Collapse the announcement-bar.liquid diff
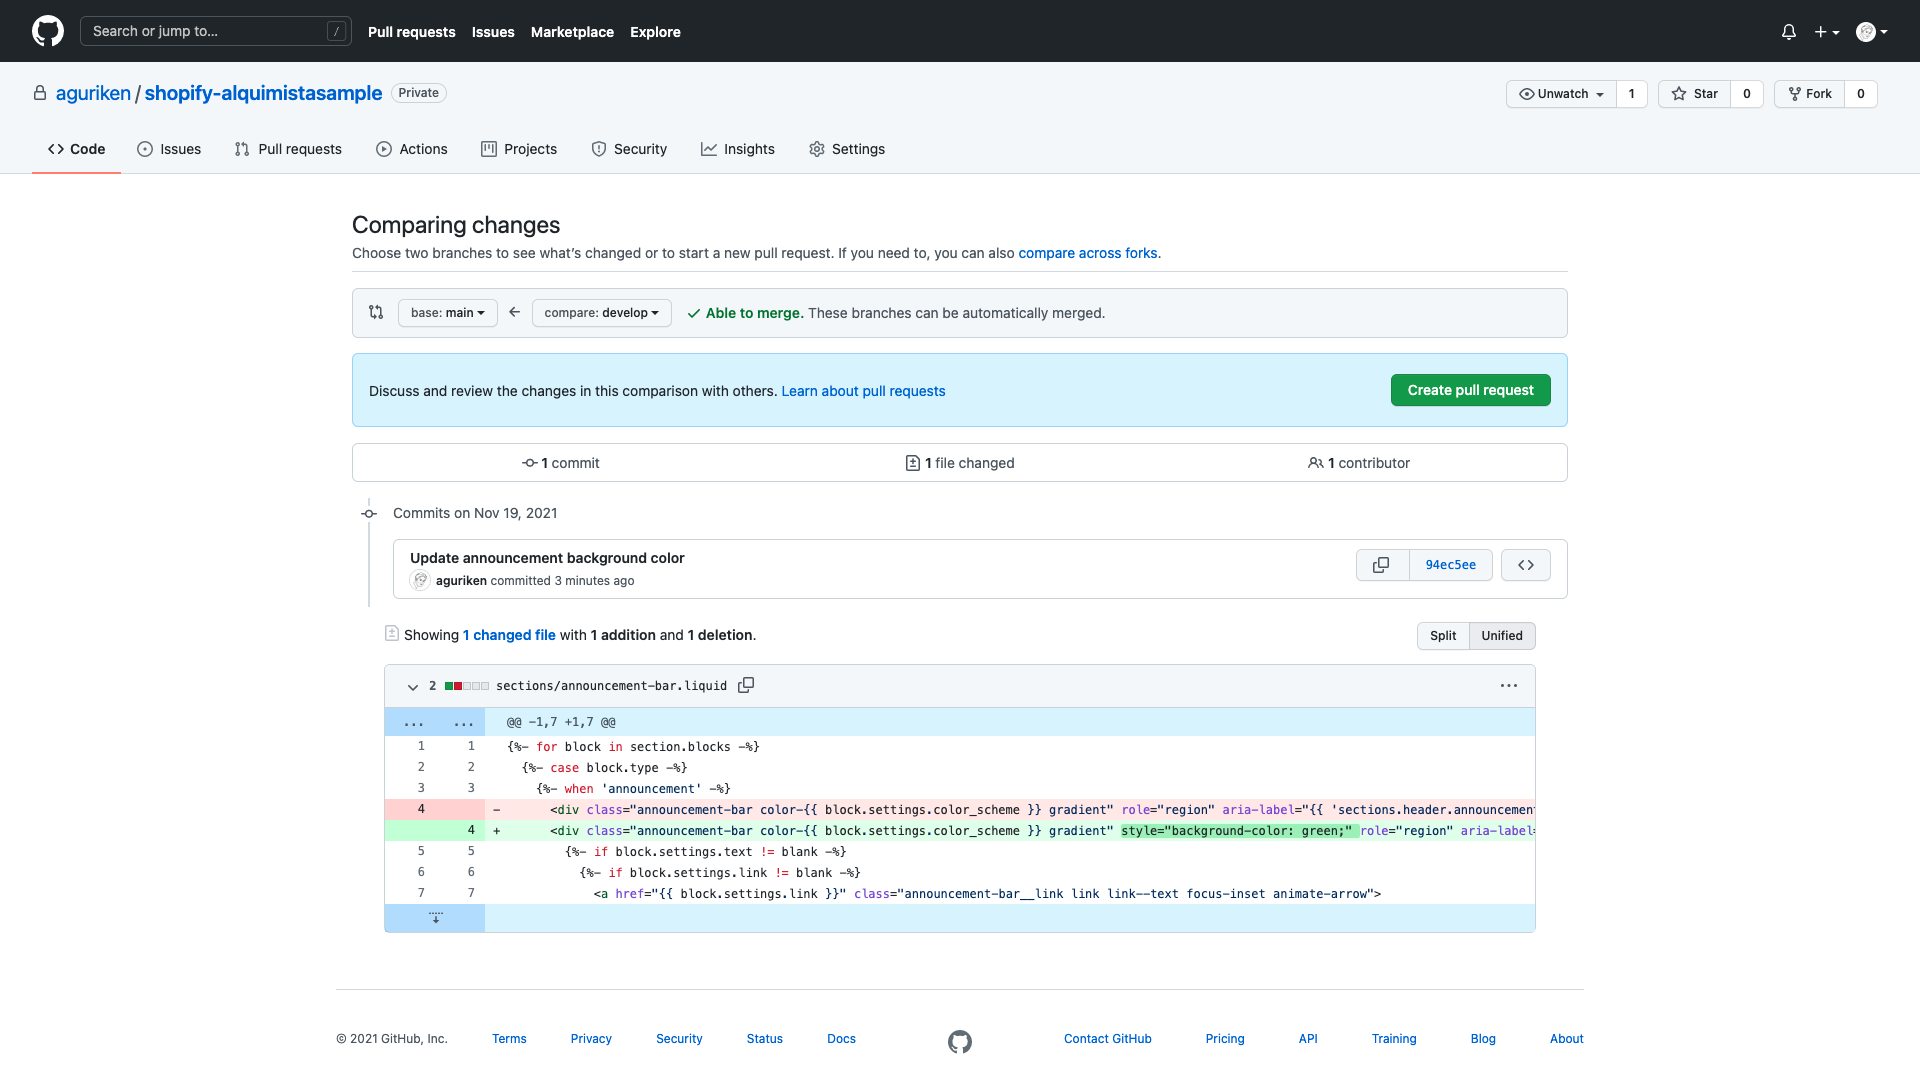This screenshot has width=1920, height=1080. (413, 686)
